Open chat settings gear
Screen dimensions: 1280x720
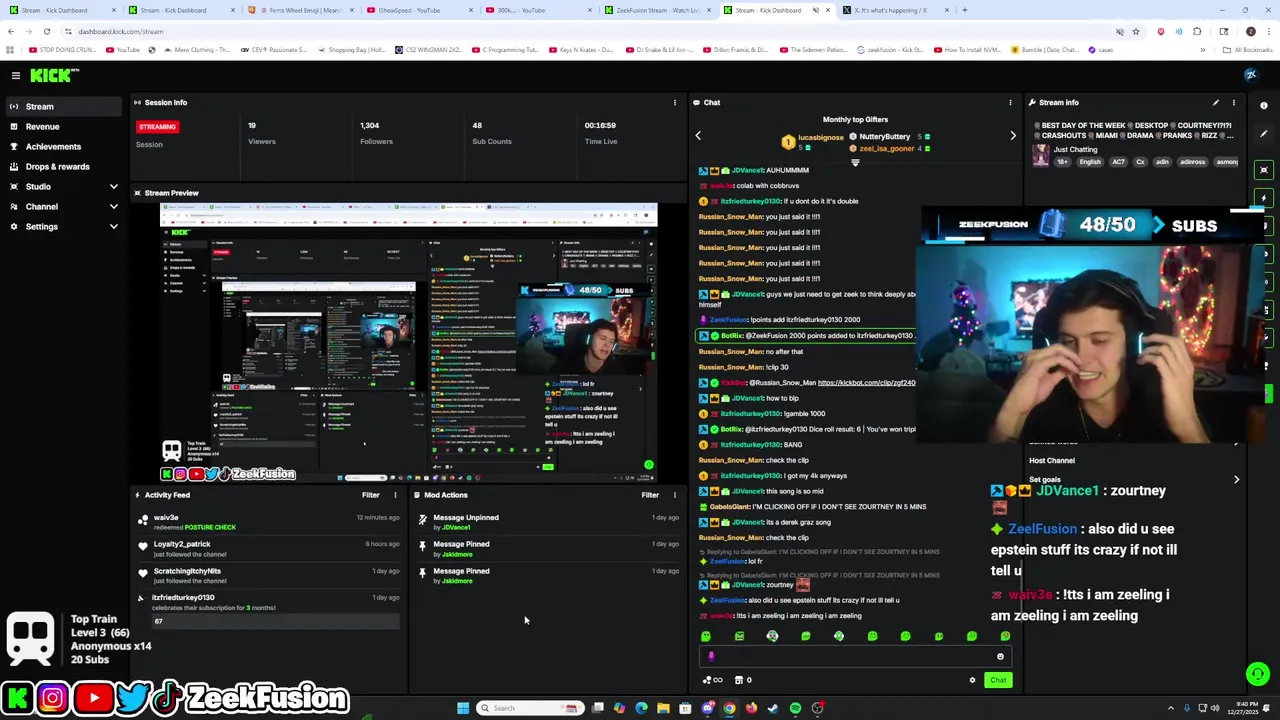click(x=972, y=680)
